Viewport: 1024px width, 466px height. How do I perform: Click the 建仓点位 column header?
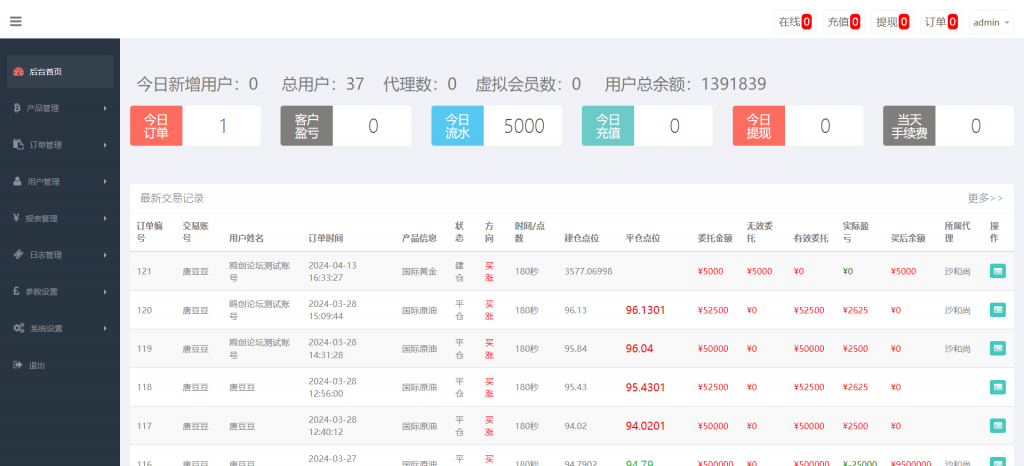point(582,238)
